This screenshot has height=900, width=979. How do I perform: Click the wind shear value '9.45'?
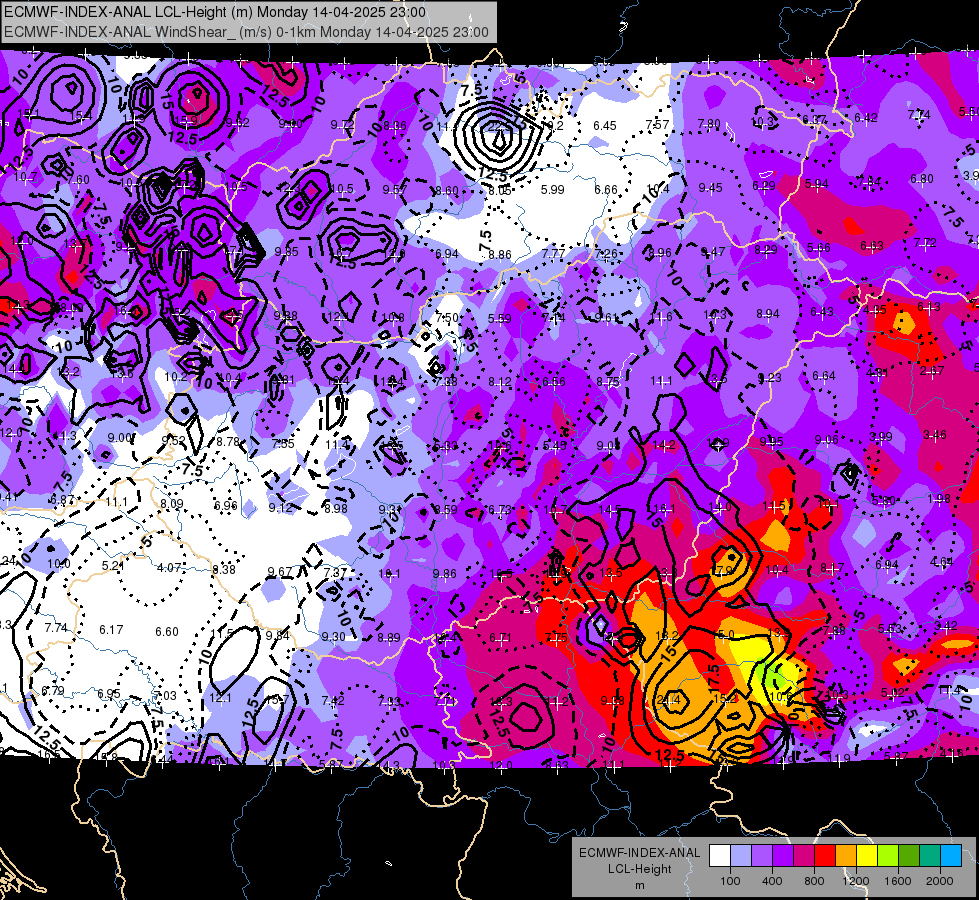click(x=711, y=187)
